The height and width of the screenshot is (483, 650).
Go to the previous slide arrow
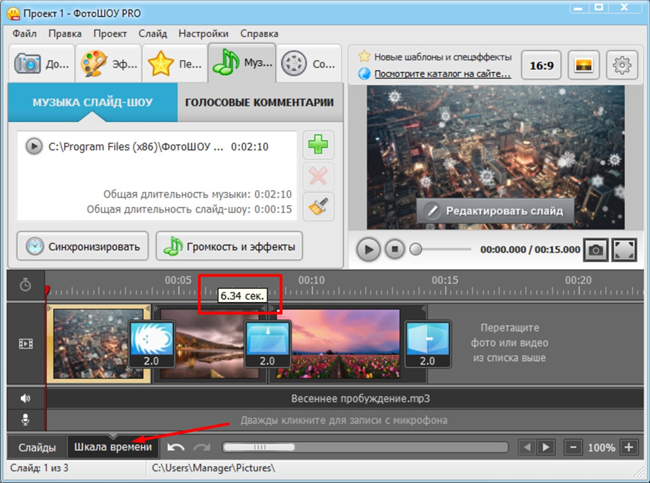point(527,447)
